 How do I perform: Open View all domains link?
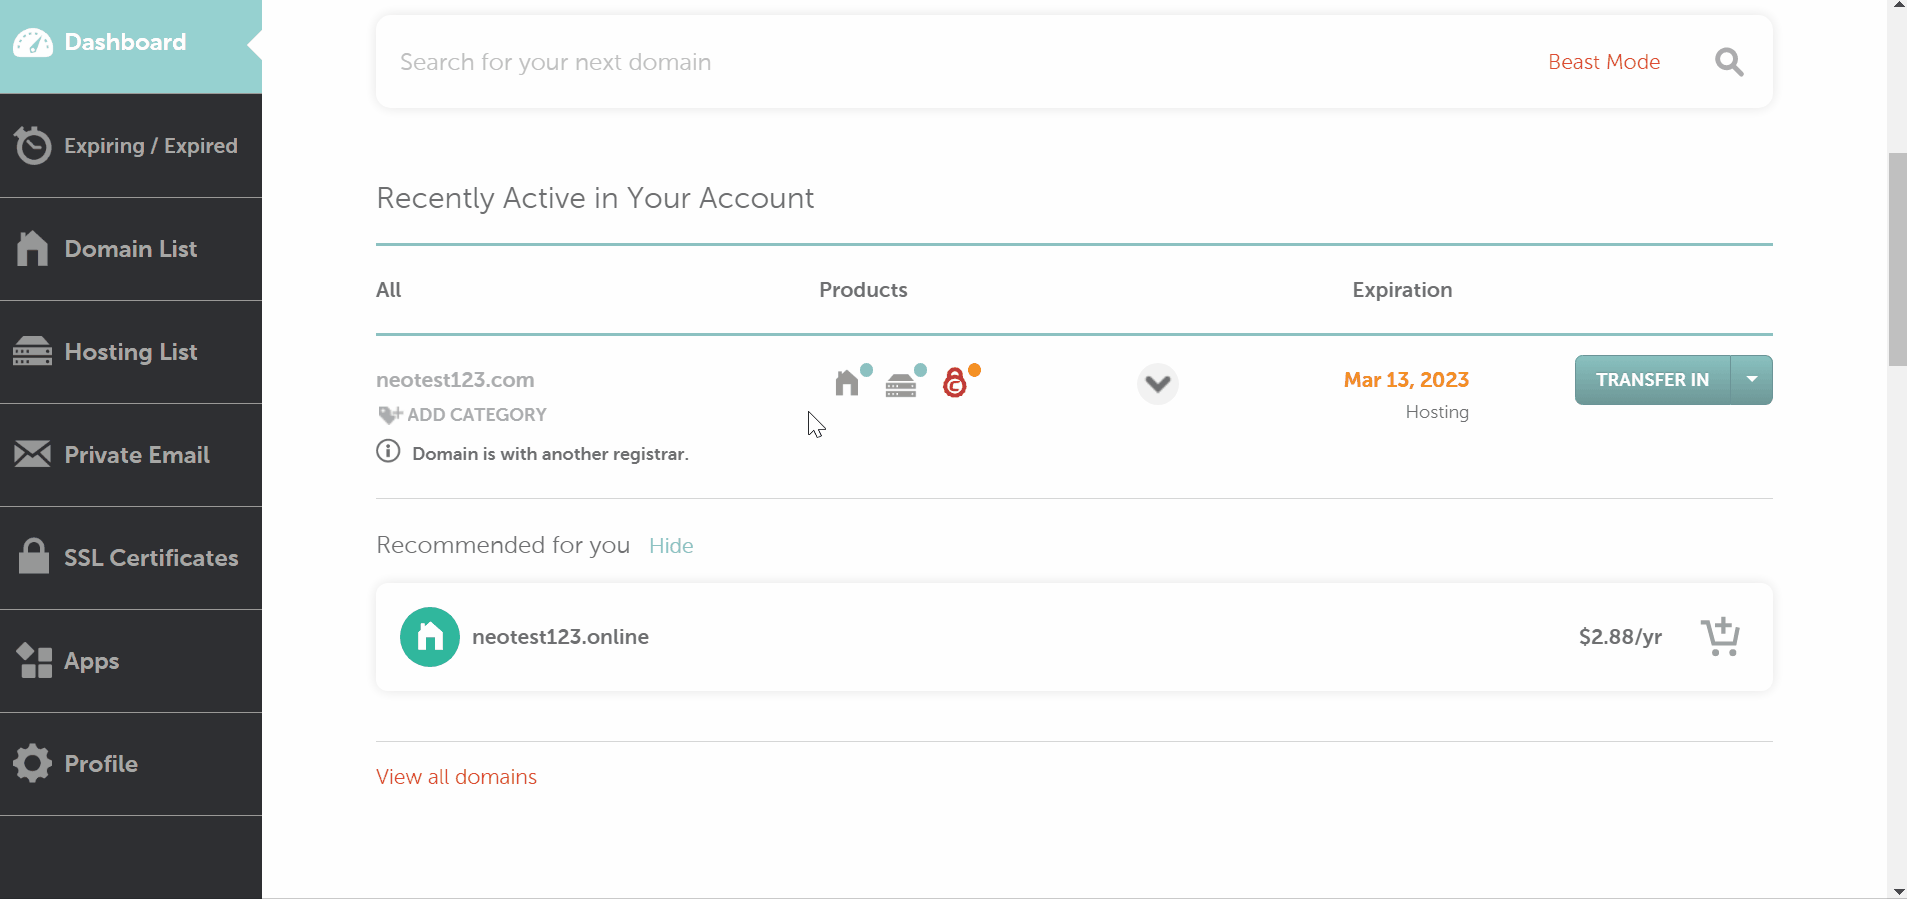[x=456, y=777]
